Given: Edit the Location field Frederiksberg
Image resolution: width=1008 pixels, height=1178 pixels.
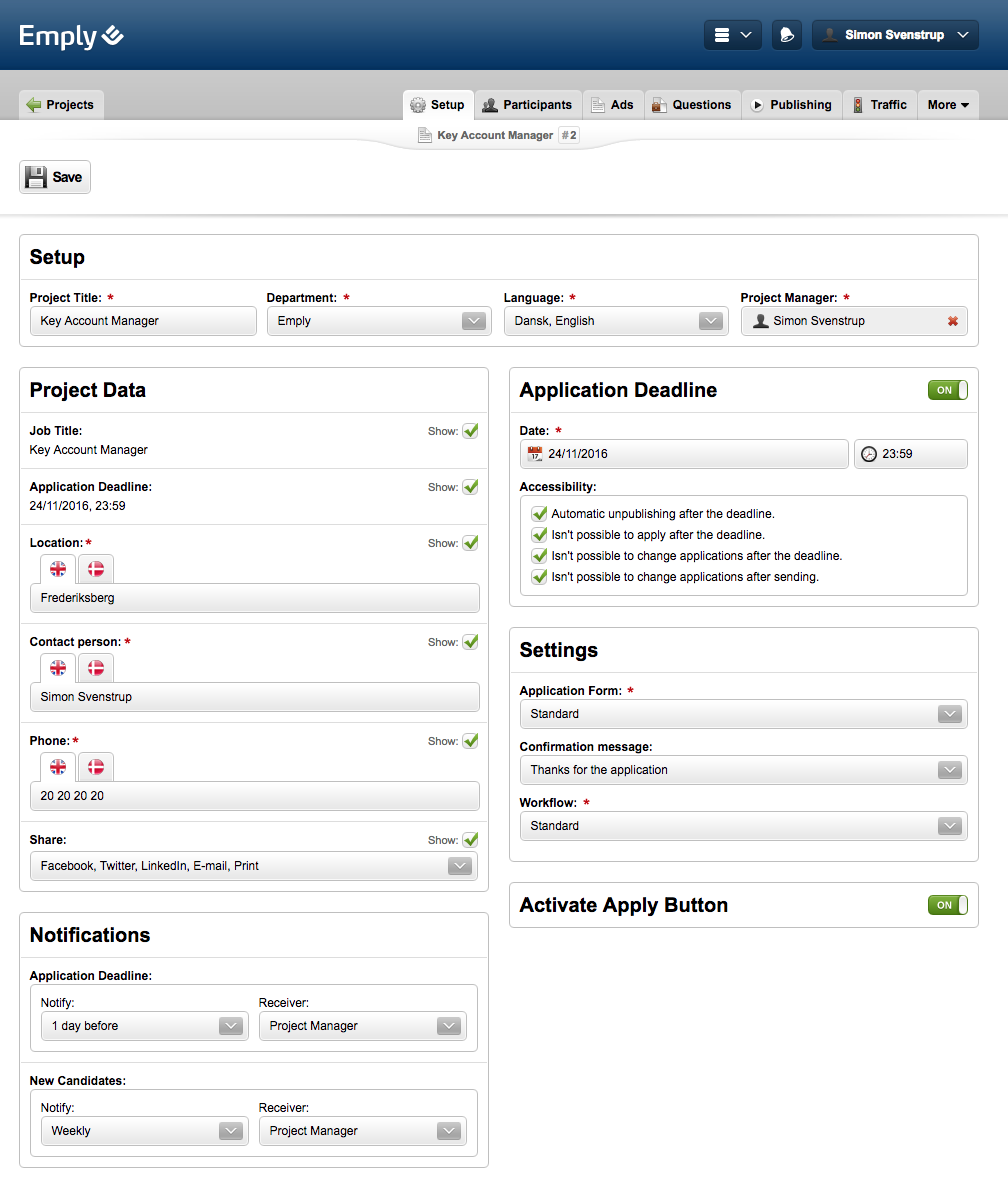Looking at the screenshot, I should 255,598.
